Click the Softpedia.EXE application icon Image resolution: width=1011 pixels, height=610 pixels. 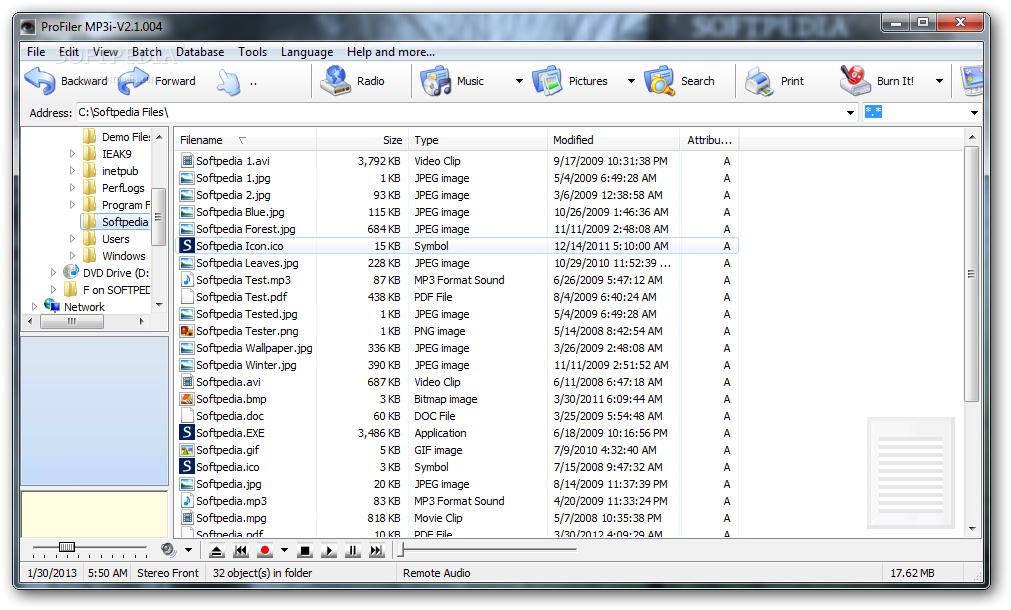pos(187,433)
